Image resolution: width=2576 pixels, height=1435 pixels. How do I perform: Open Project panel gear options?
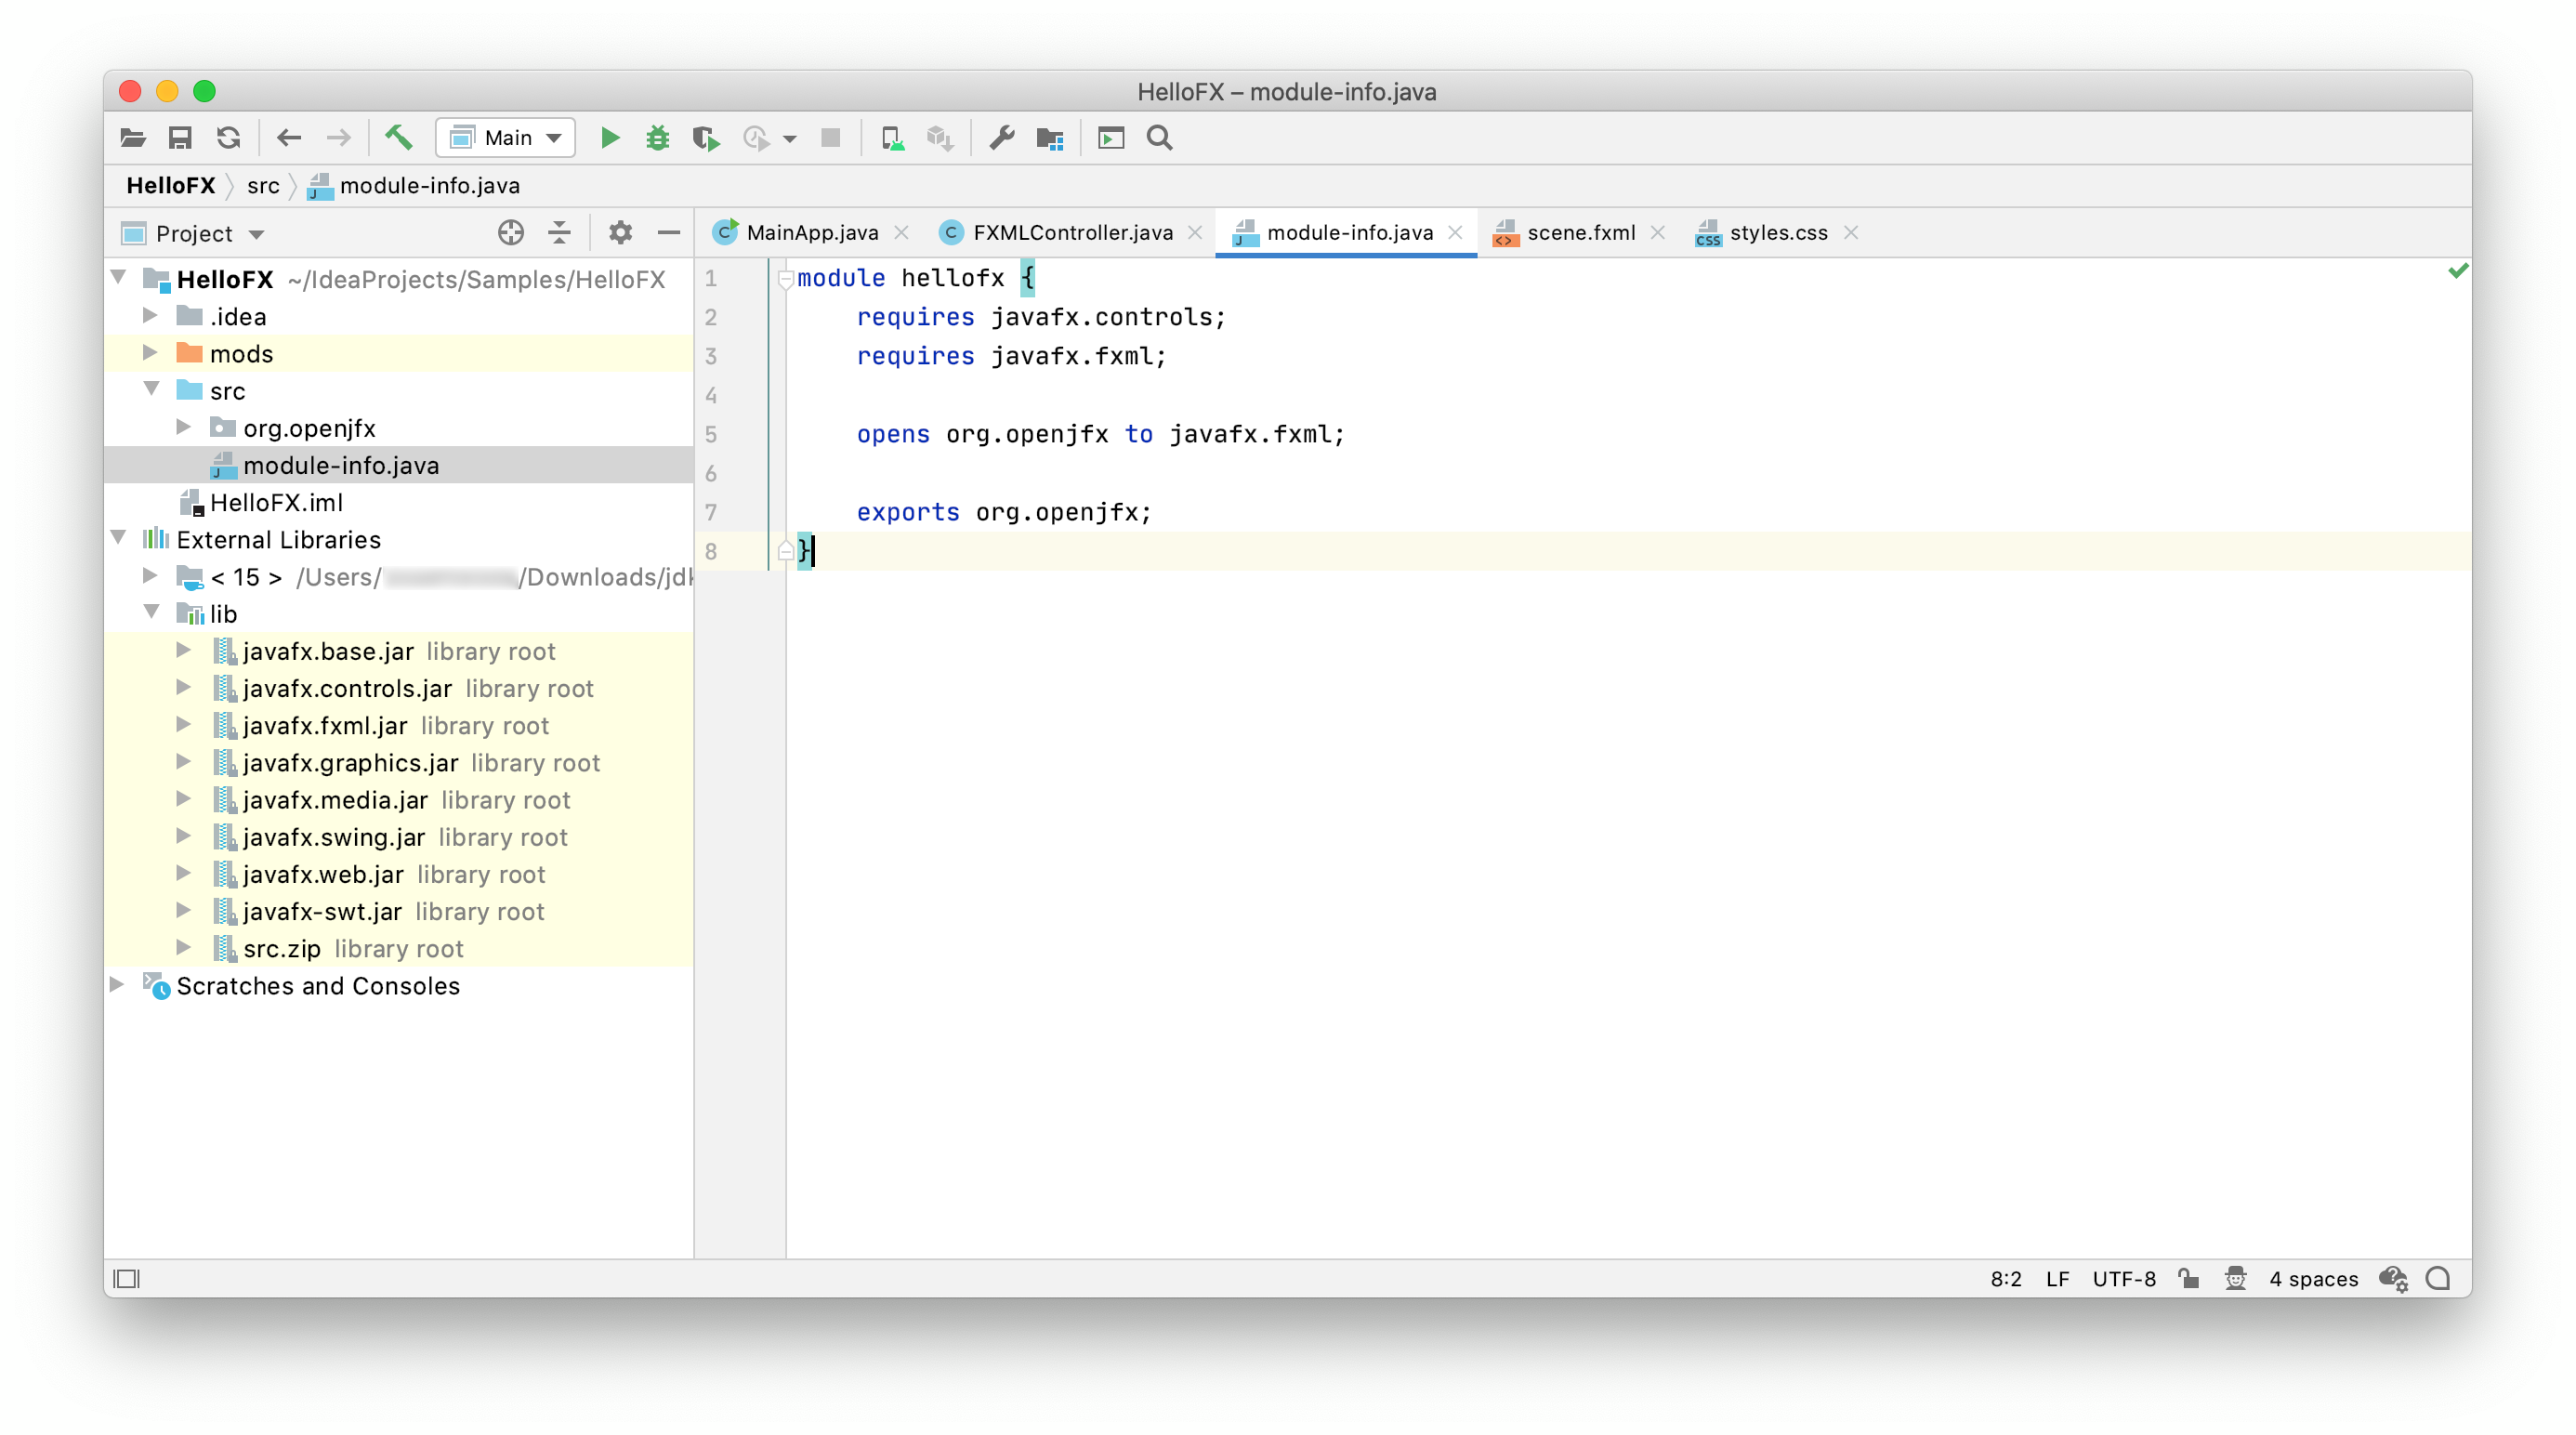(x=620, y=233)
